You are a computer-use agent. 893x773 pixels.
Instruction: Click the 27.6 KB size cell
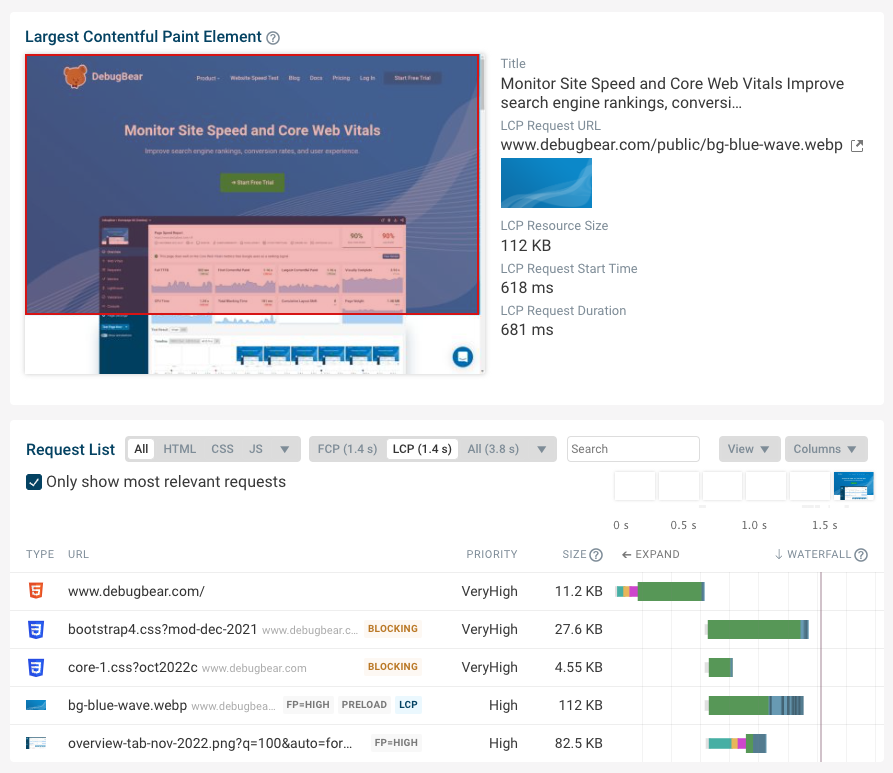point(579,629)
